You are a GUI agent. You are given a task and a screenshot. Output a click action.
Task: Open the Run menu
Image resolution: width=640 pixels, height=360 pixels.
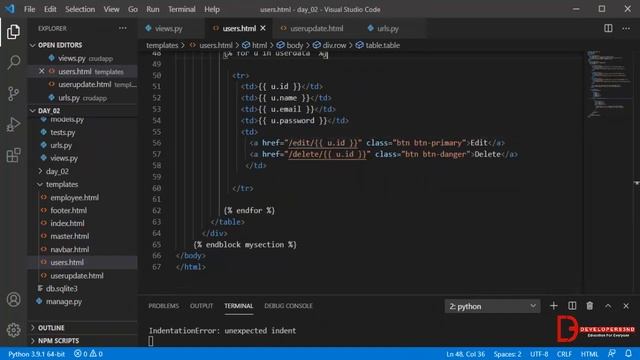[153, 9]
